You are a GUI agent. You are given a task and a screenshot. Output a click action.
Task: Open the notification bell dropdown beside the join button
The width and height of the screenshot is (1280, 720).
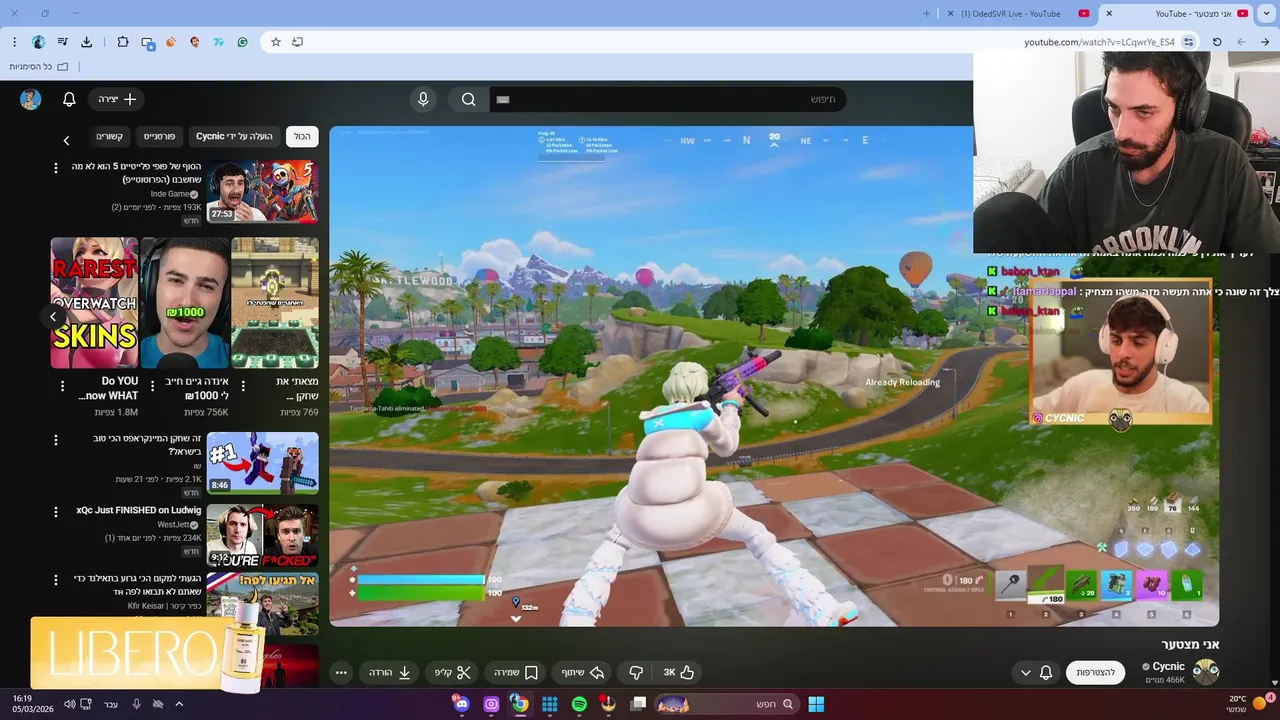point(1036,673)
